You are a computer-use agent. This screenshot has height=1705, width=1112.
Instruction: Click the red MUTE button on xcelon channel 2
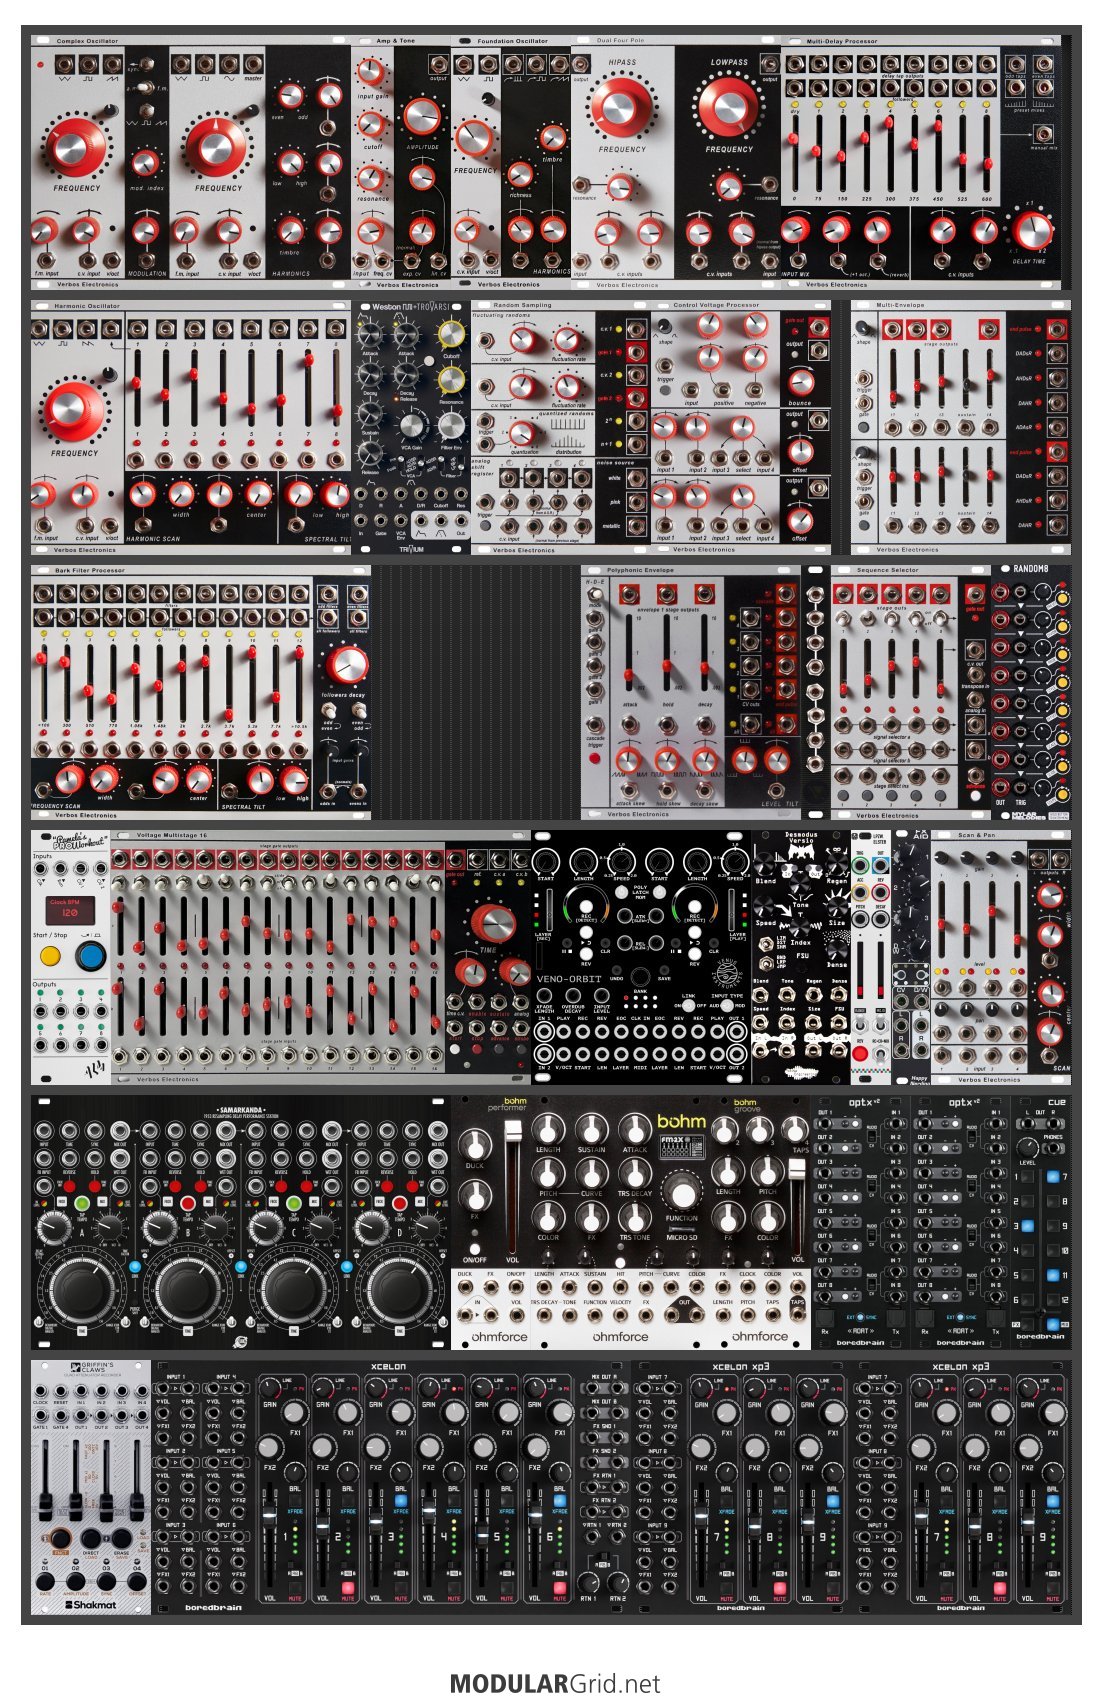coord(347,1588)
